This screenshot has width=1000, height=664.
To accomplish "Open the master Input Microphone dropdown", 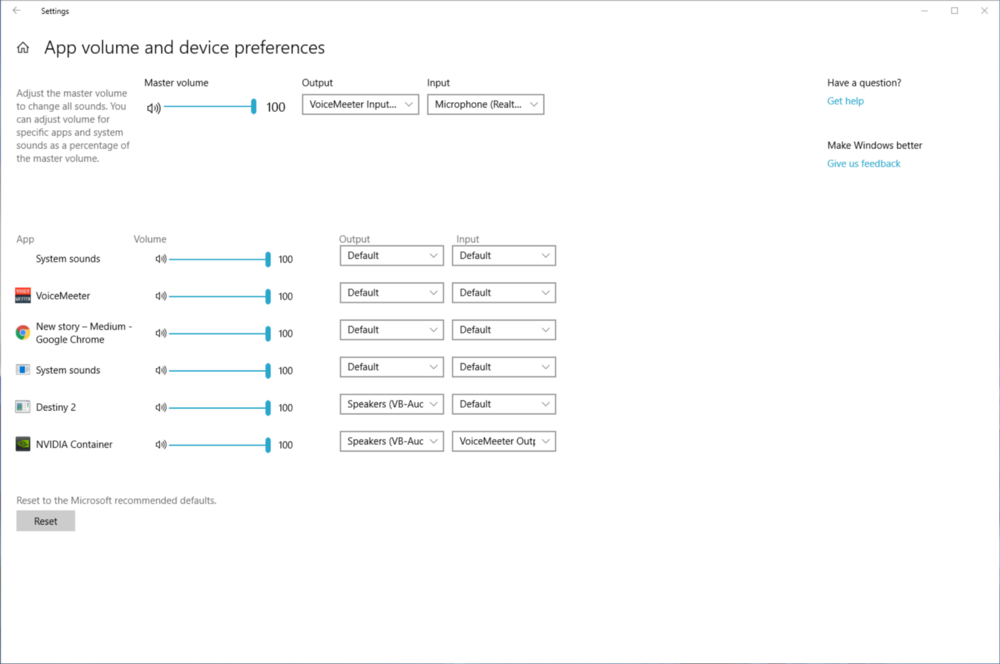I will tap(485, 104).
